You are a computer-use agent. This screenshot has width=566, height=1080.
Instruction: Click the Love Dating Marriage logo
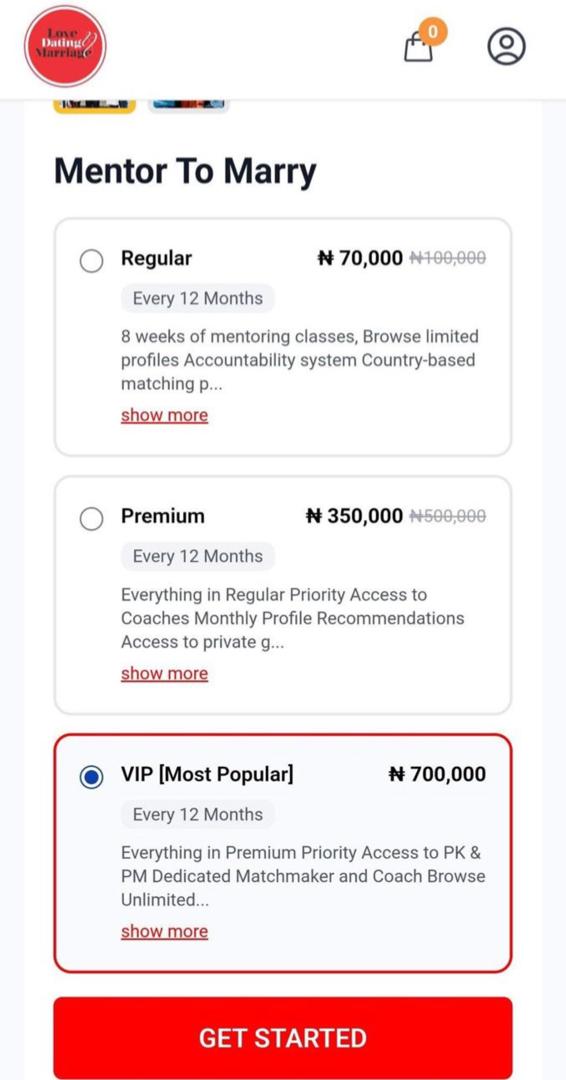tap(65, 46)
